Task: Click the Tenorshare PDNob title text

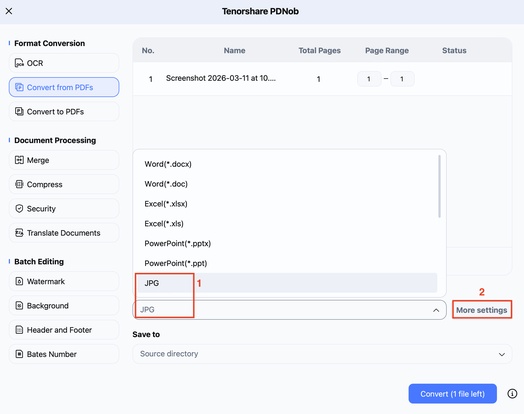Action: point(260,11)
